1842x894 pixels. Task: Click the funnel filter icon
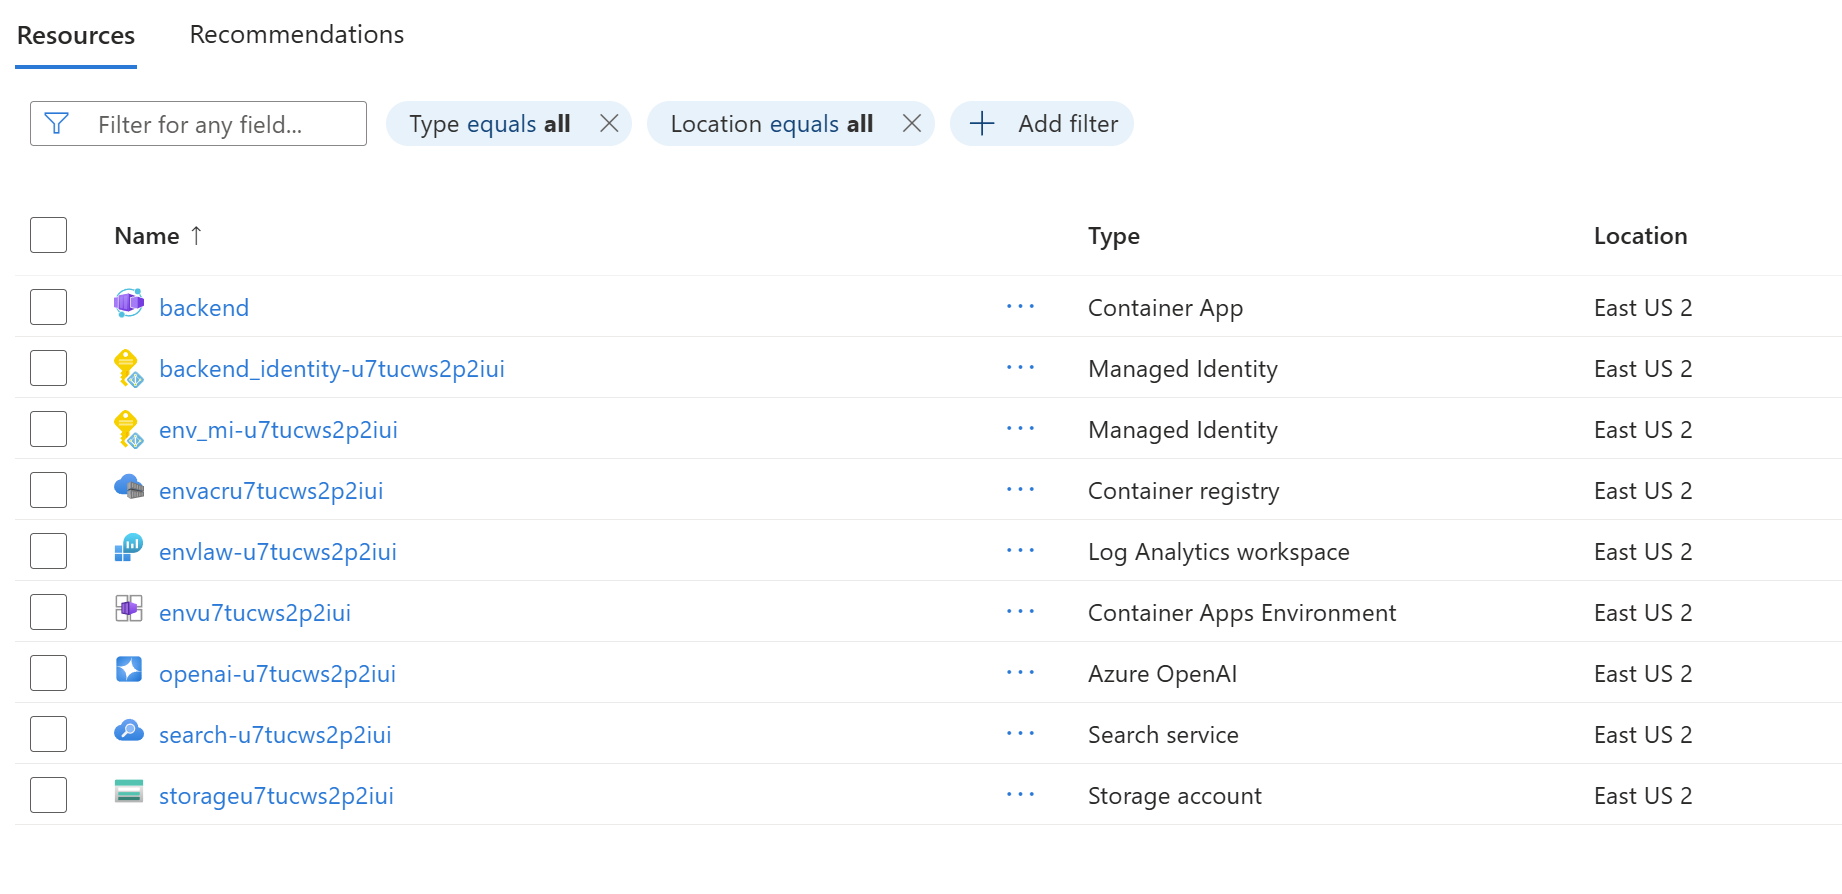(x=57, y=123)
